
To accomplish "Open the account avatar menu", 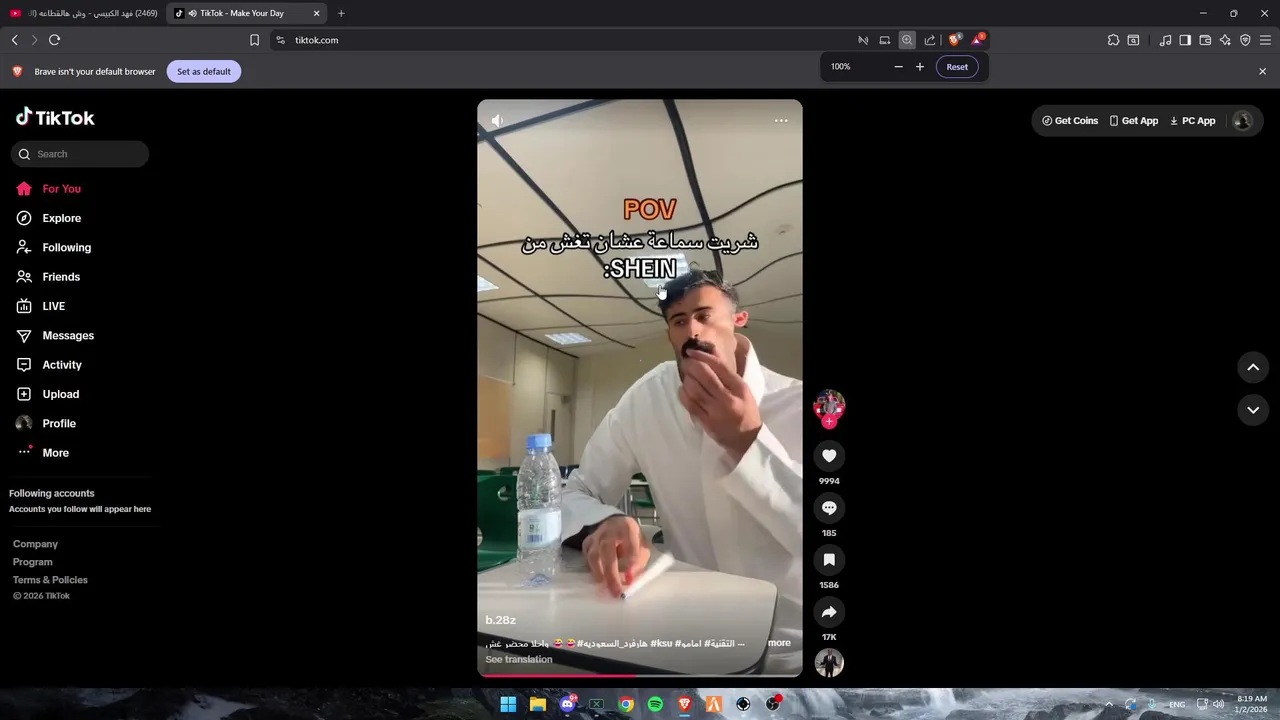I will click(1243, 121).
